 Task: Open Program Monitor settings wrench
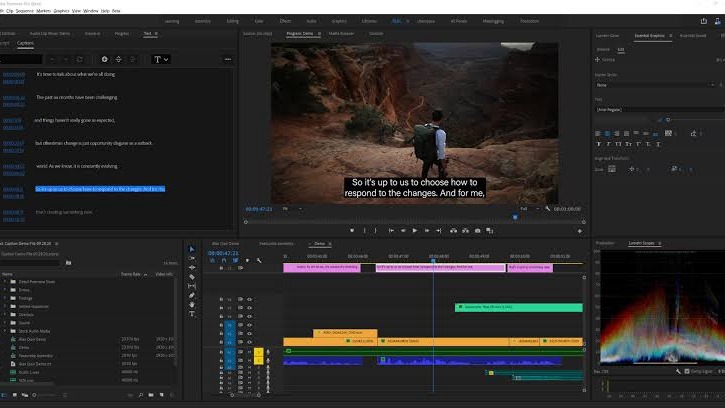[x=548, y=209]
